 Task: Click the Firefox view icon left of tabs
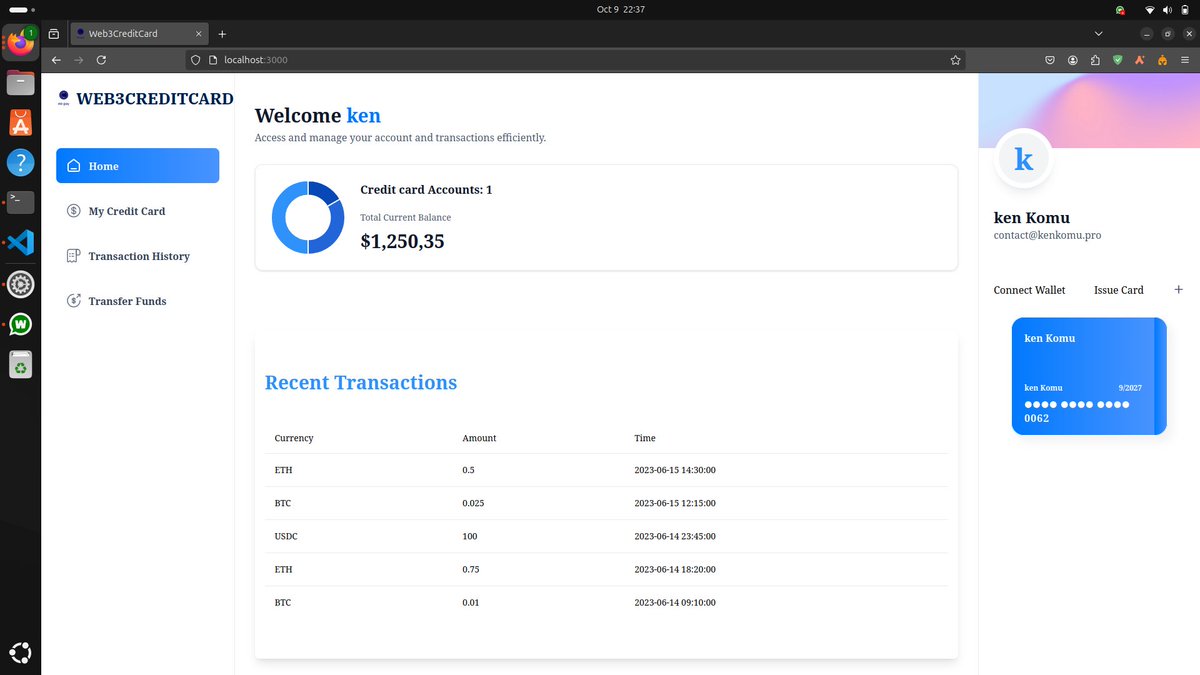point(53,34)
